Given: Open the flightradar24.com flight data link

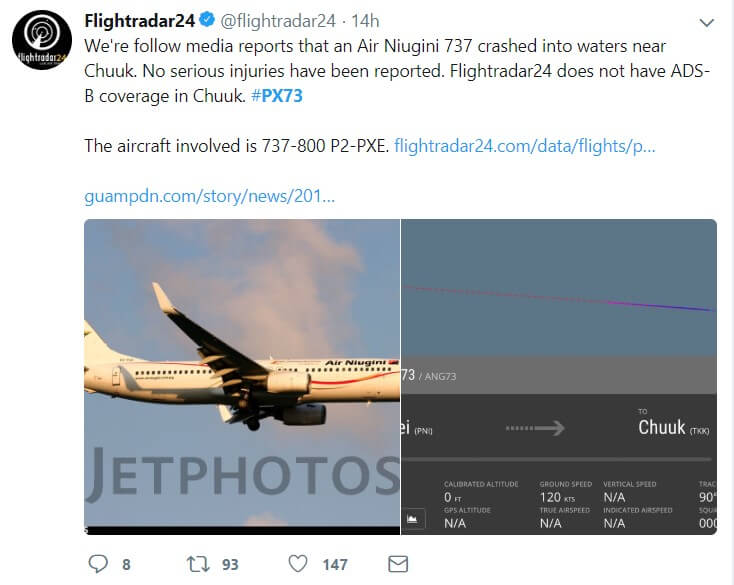Looking at the screenshot, I should click(525, 146).
